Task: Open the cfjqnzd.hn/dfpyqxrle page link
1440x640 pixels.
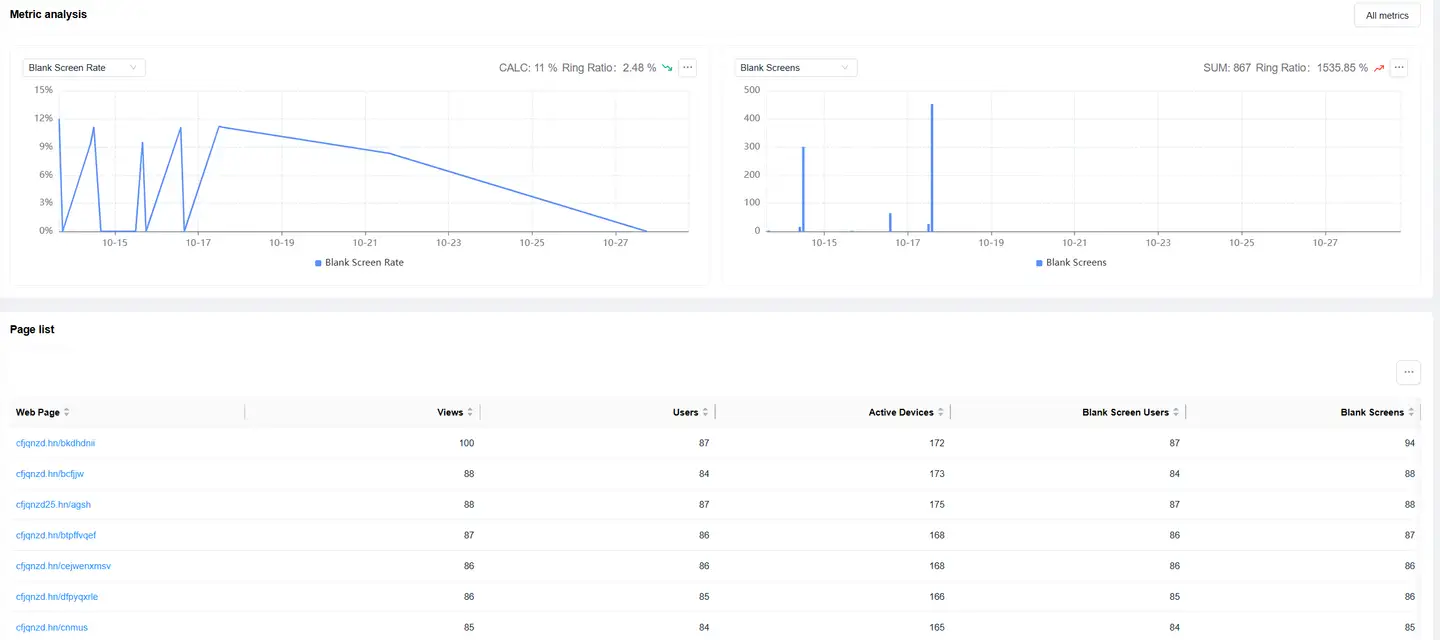Action: tap(57, 597)
